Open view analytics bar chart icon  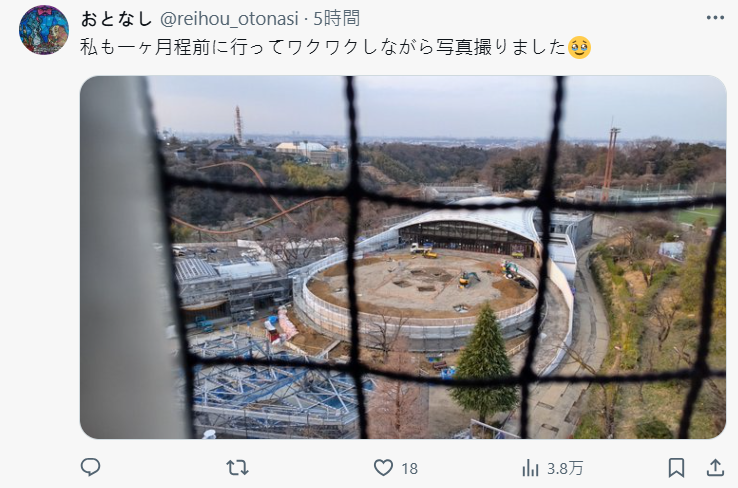[x=530, y=468]
